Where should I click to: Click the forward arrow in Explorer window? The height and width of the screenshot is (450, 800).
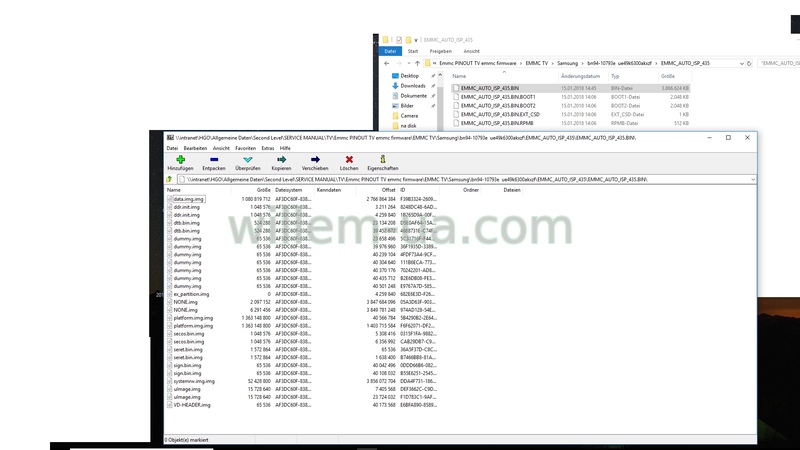[398, 63]
